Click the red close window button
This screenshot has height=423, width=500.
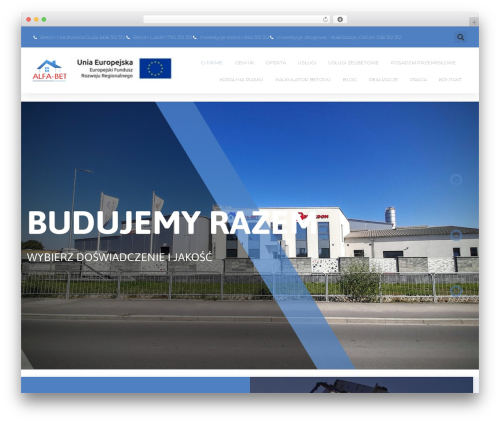click(x=29, y=20)
